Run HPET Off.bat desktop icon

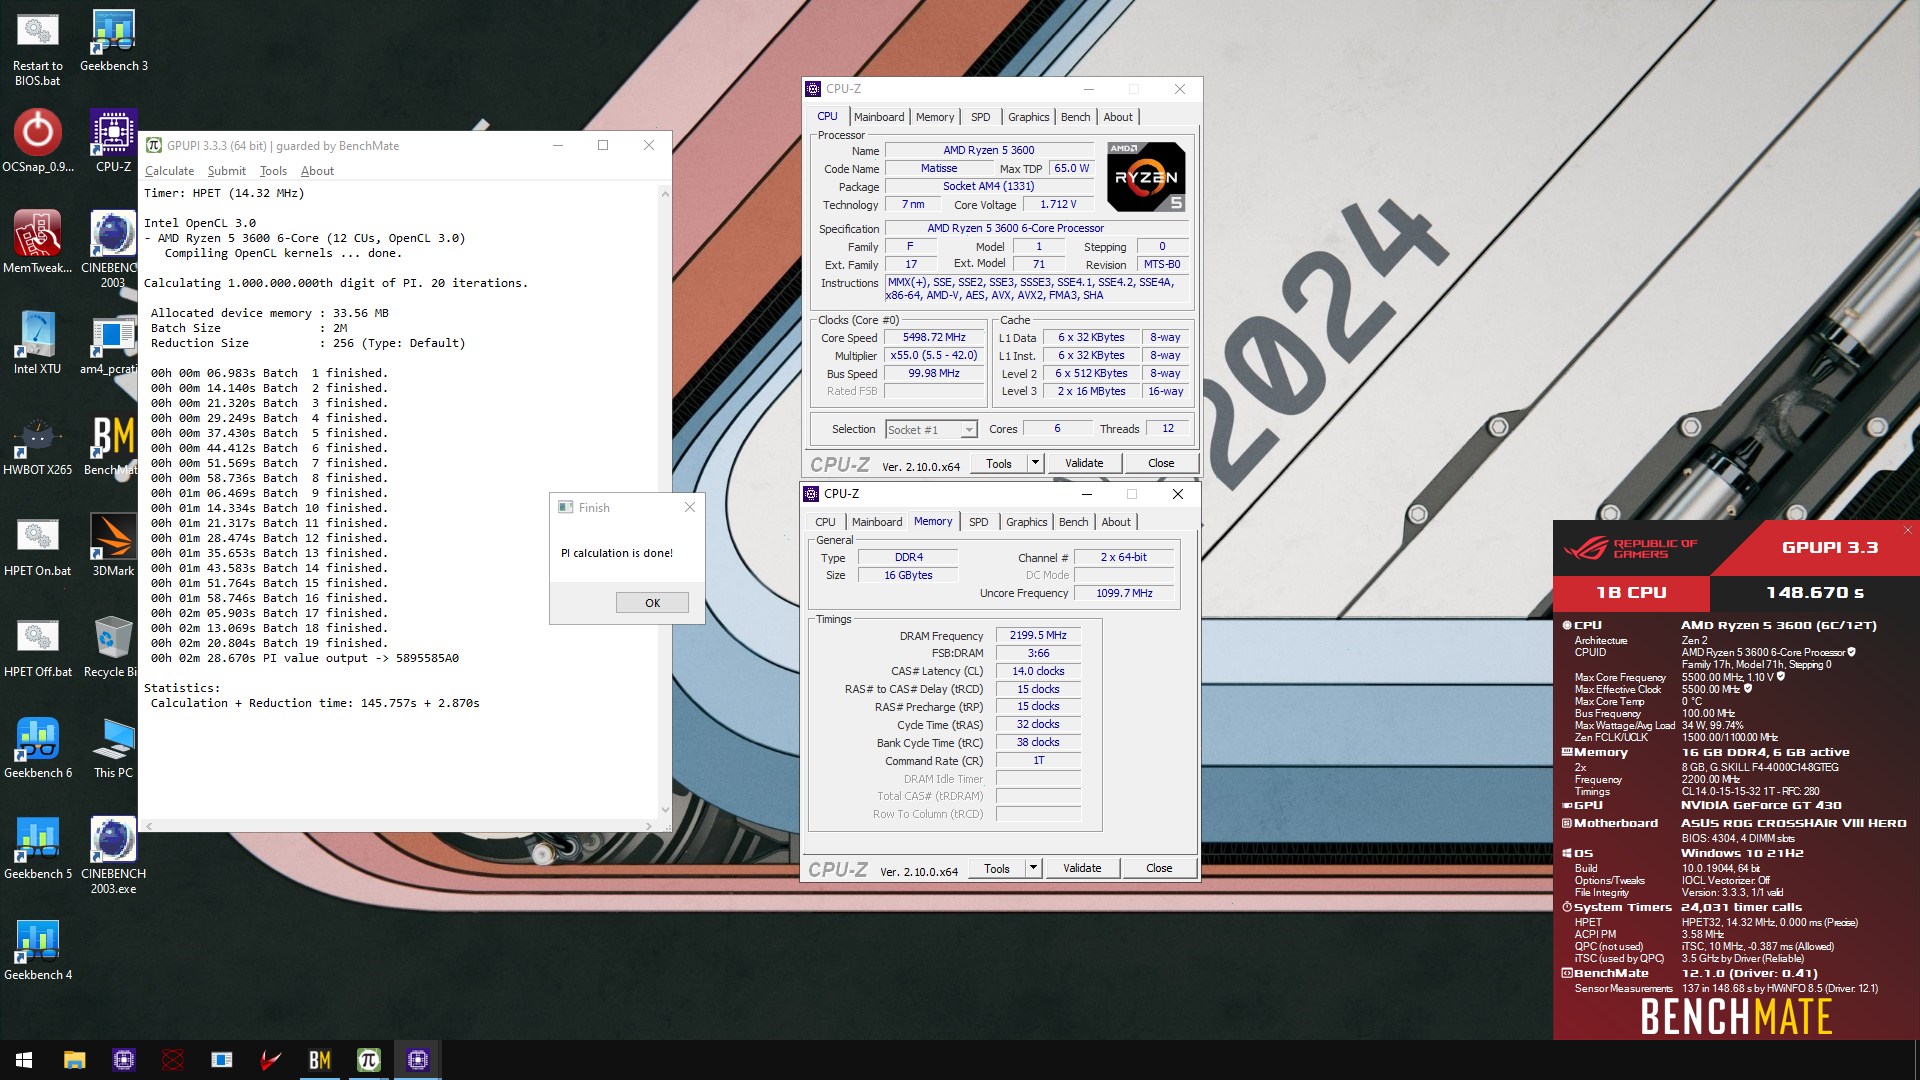click(x=37, y=646)
